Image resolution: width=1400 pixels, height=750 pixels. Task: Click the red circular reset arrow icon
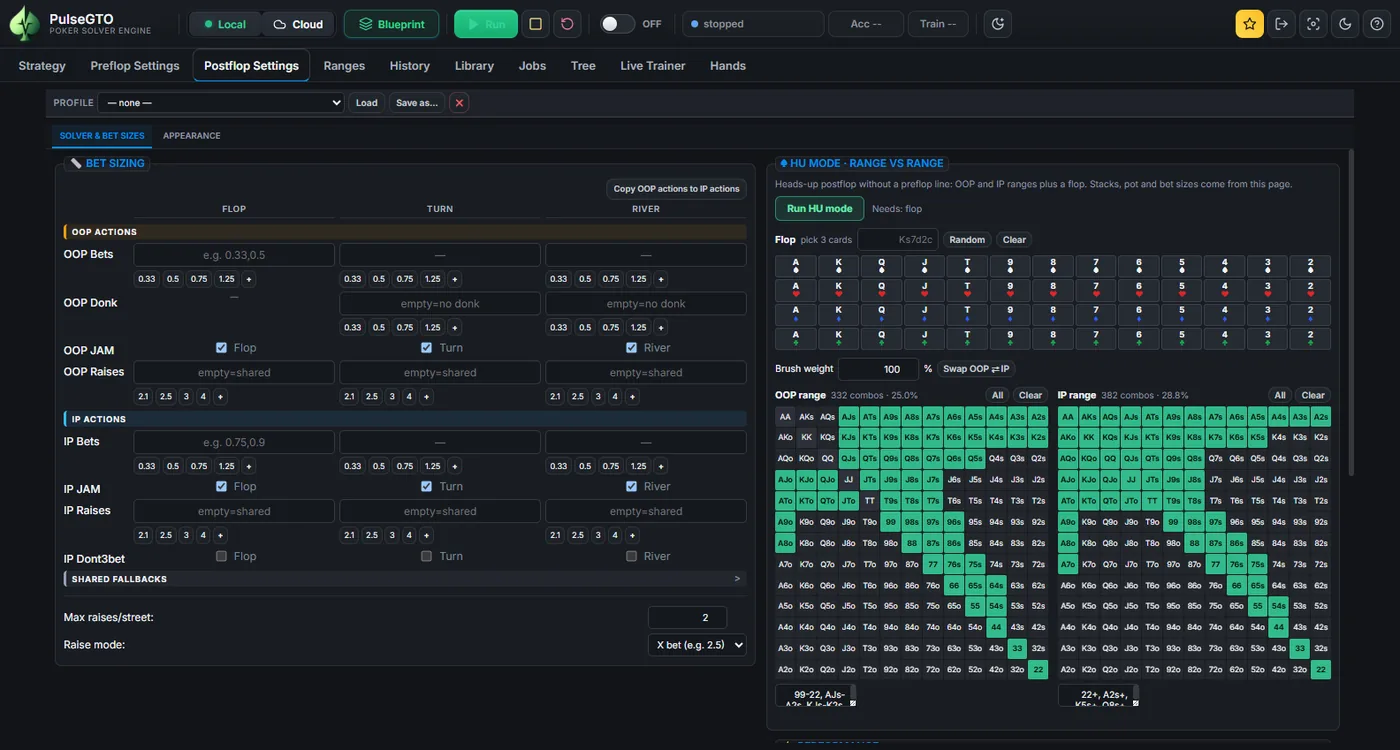coord(567,24)
